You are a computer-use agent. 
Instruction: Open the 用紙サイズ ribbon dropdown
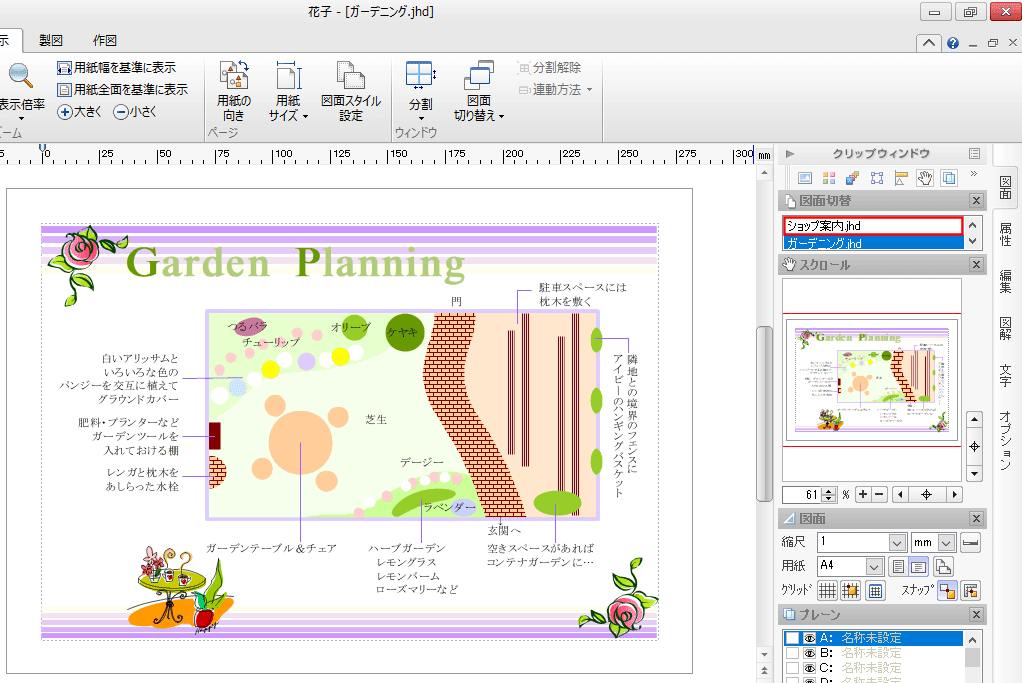pyautogui.click(x=287, y=91)
